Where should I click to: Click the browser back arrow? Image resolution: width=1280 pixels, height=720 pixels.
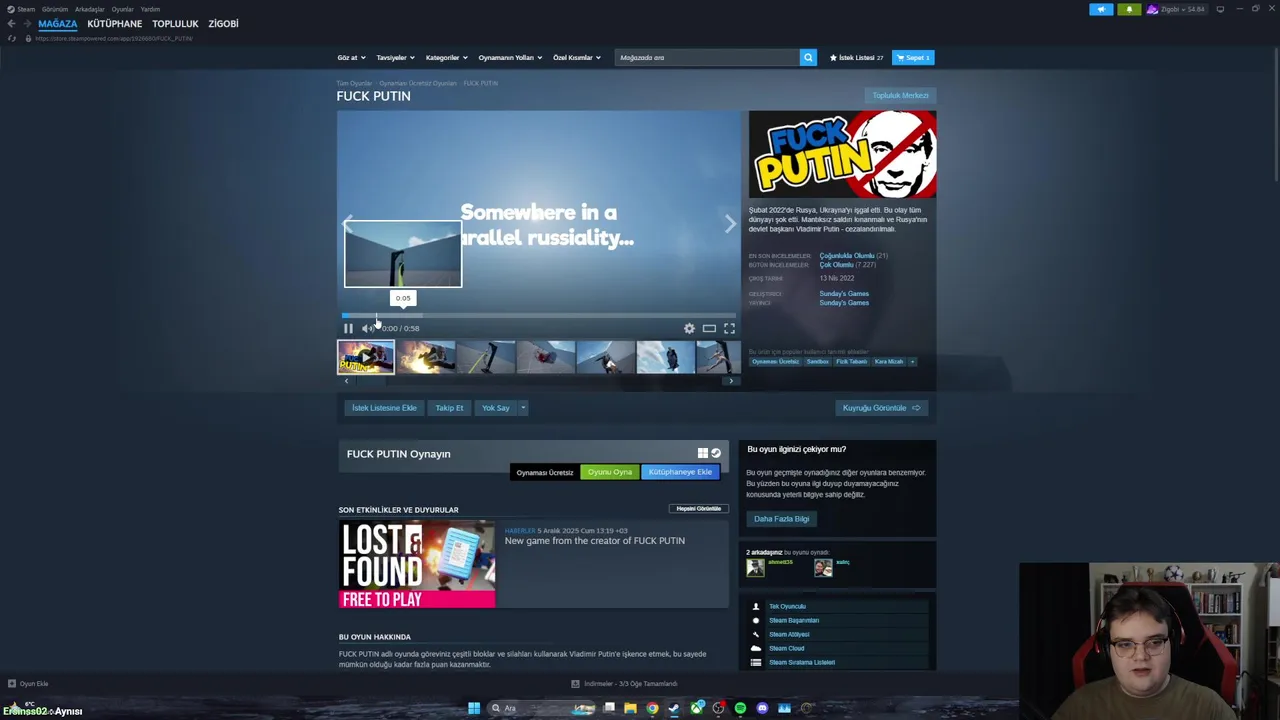click(x=11, y=23)
